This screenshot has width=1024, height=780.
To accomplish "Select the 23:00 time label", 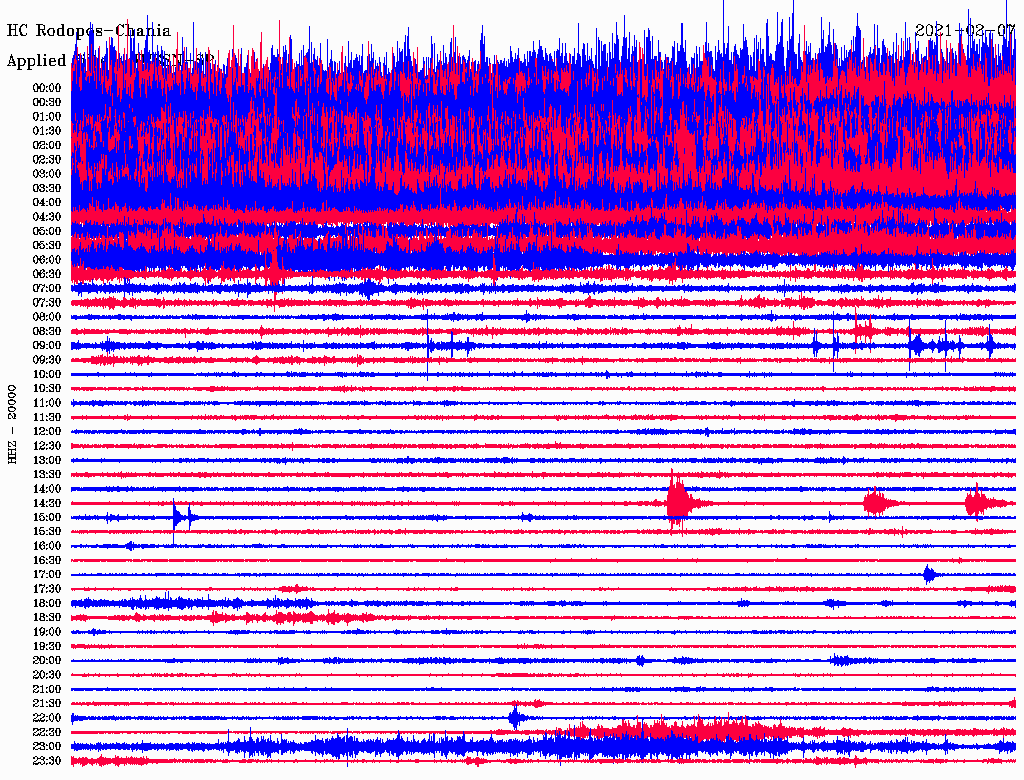I will click(x=46, y=747).
